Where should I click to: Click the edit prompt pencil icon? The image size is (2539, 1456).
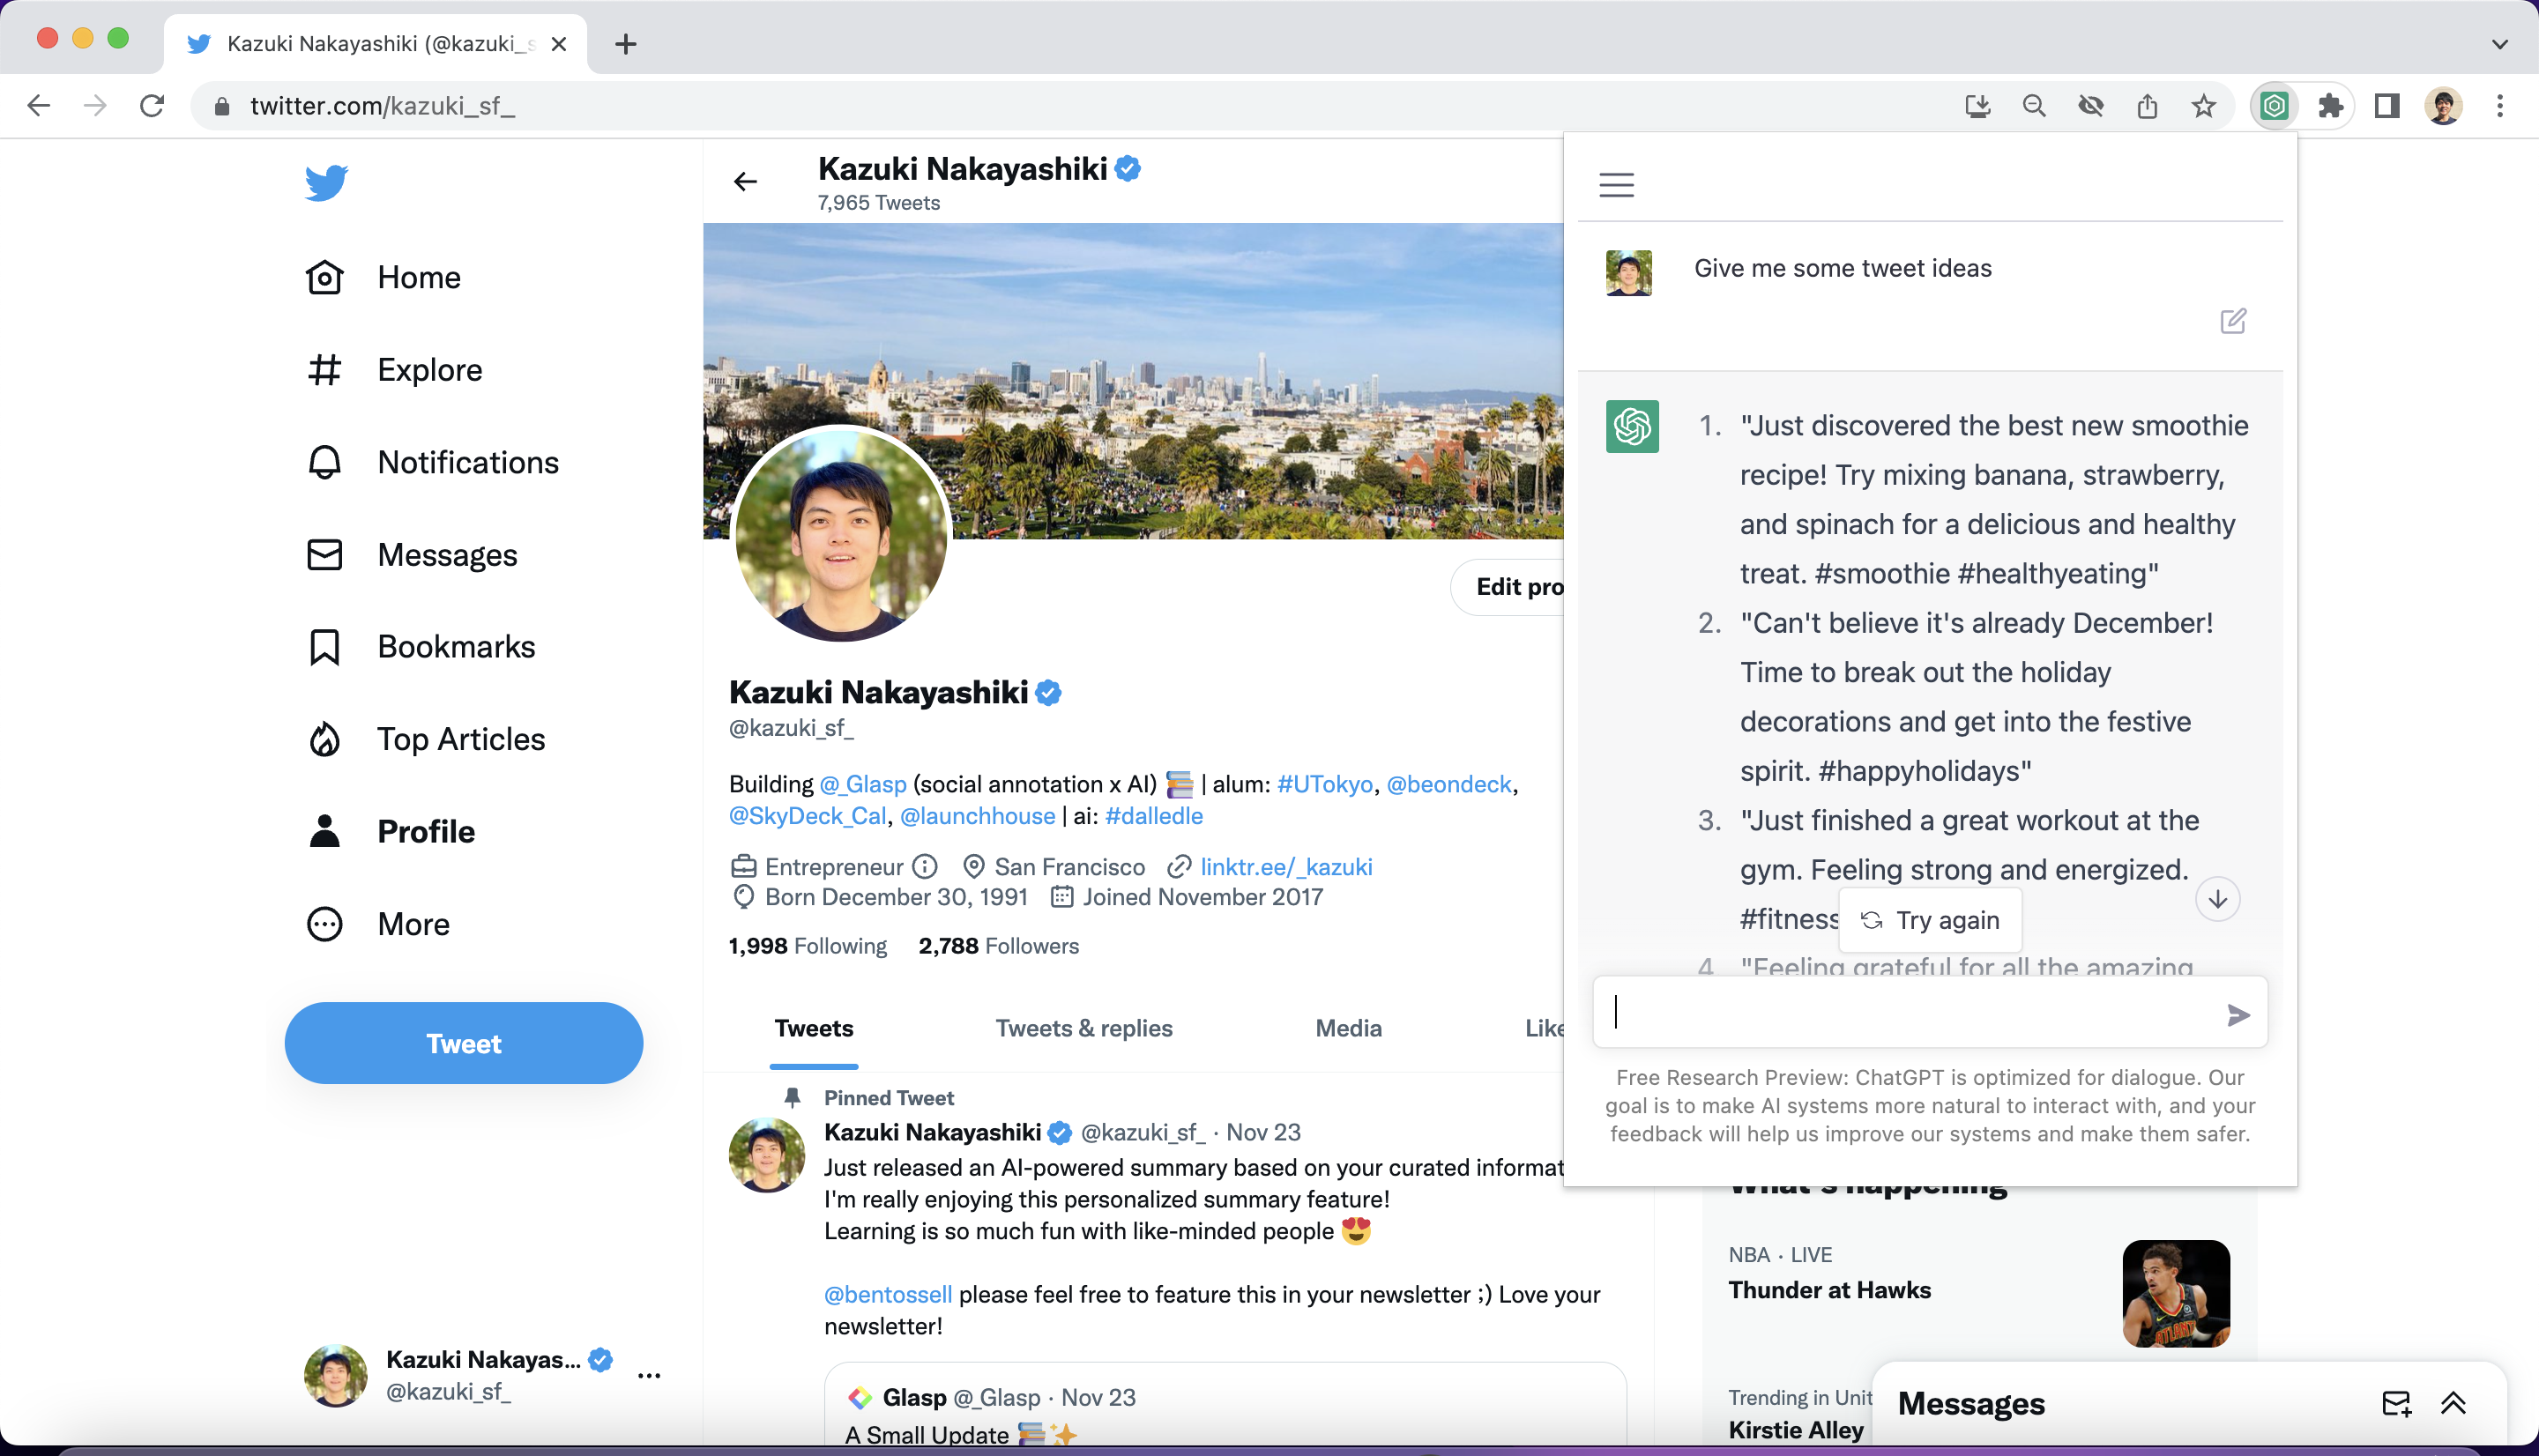click(x=2232, y=321)
